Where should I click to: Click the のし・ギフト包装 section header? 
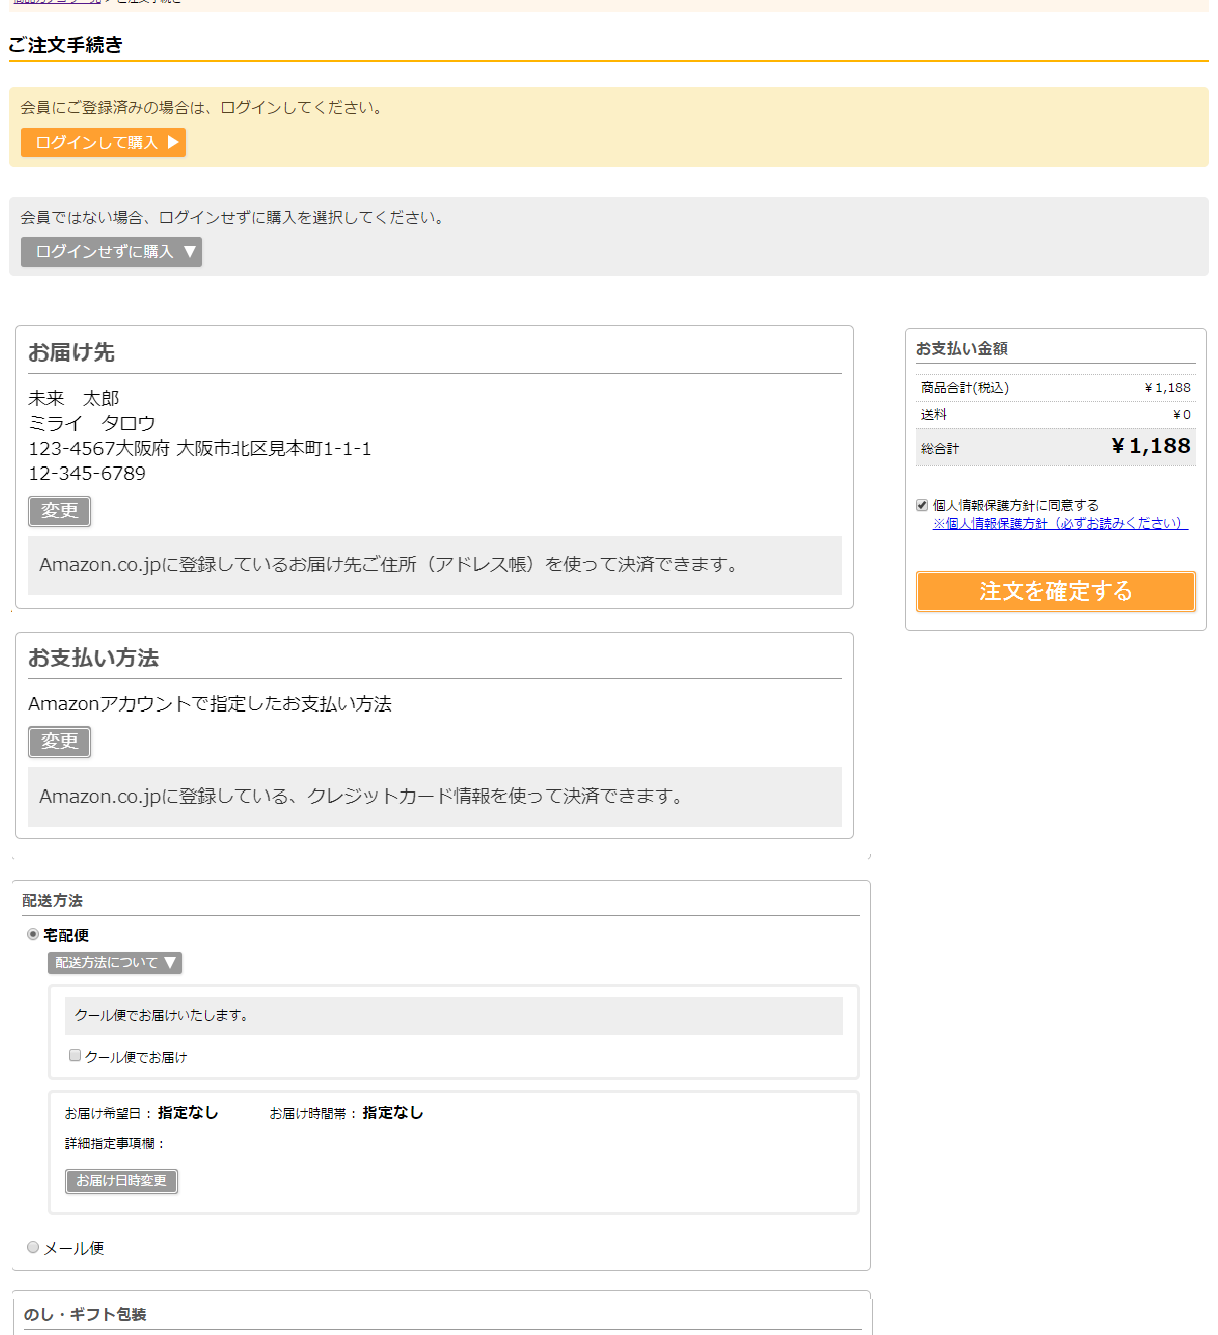click(x=85, y=1314)
